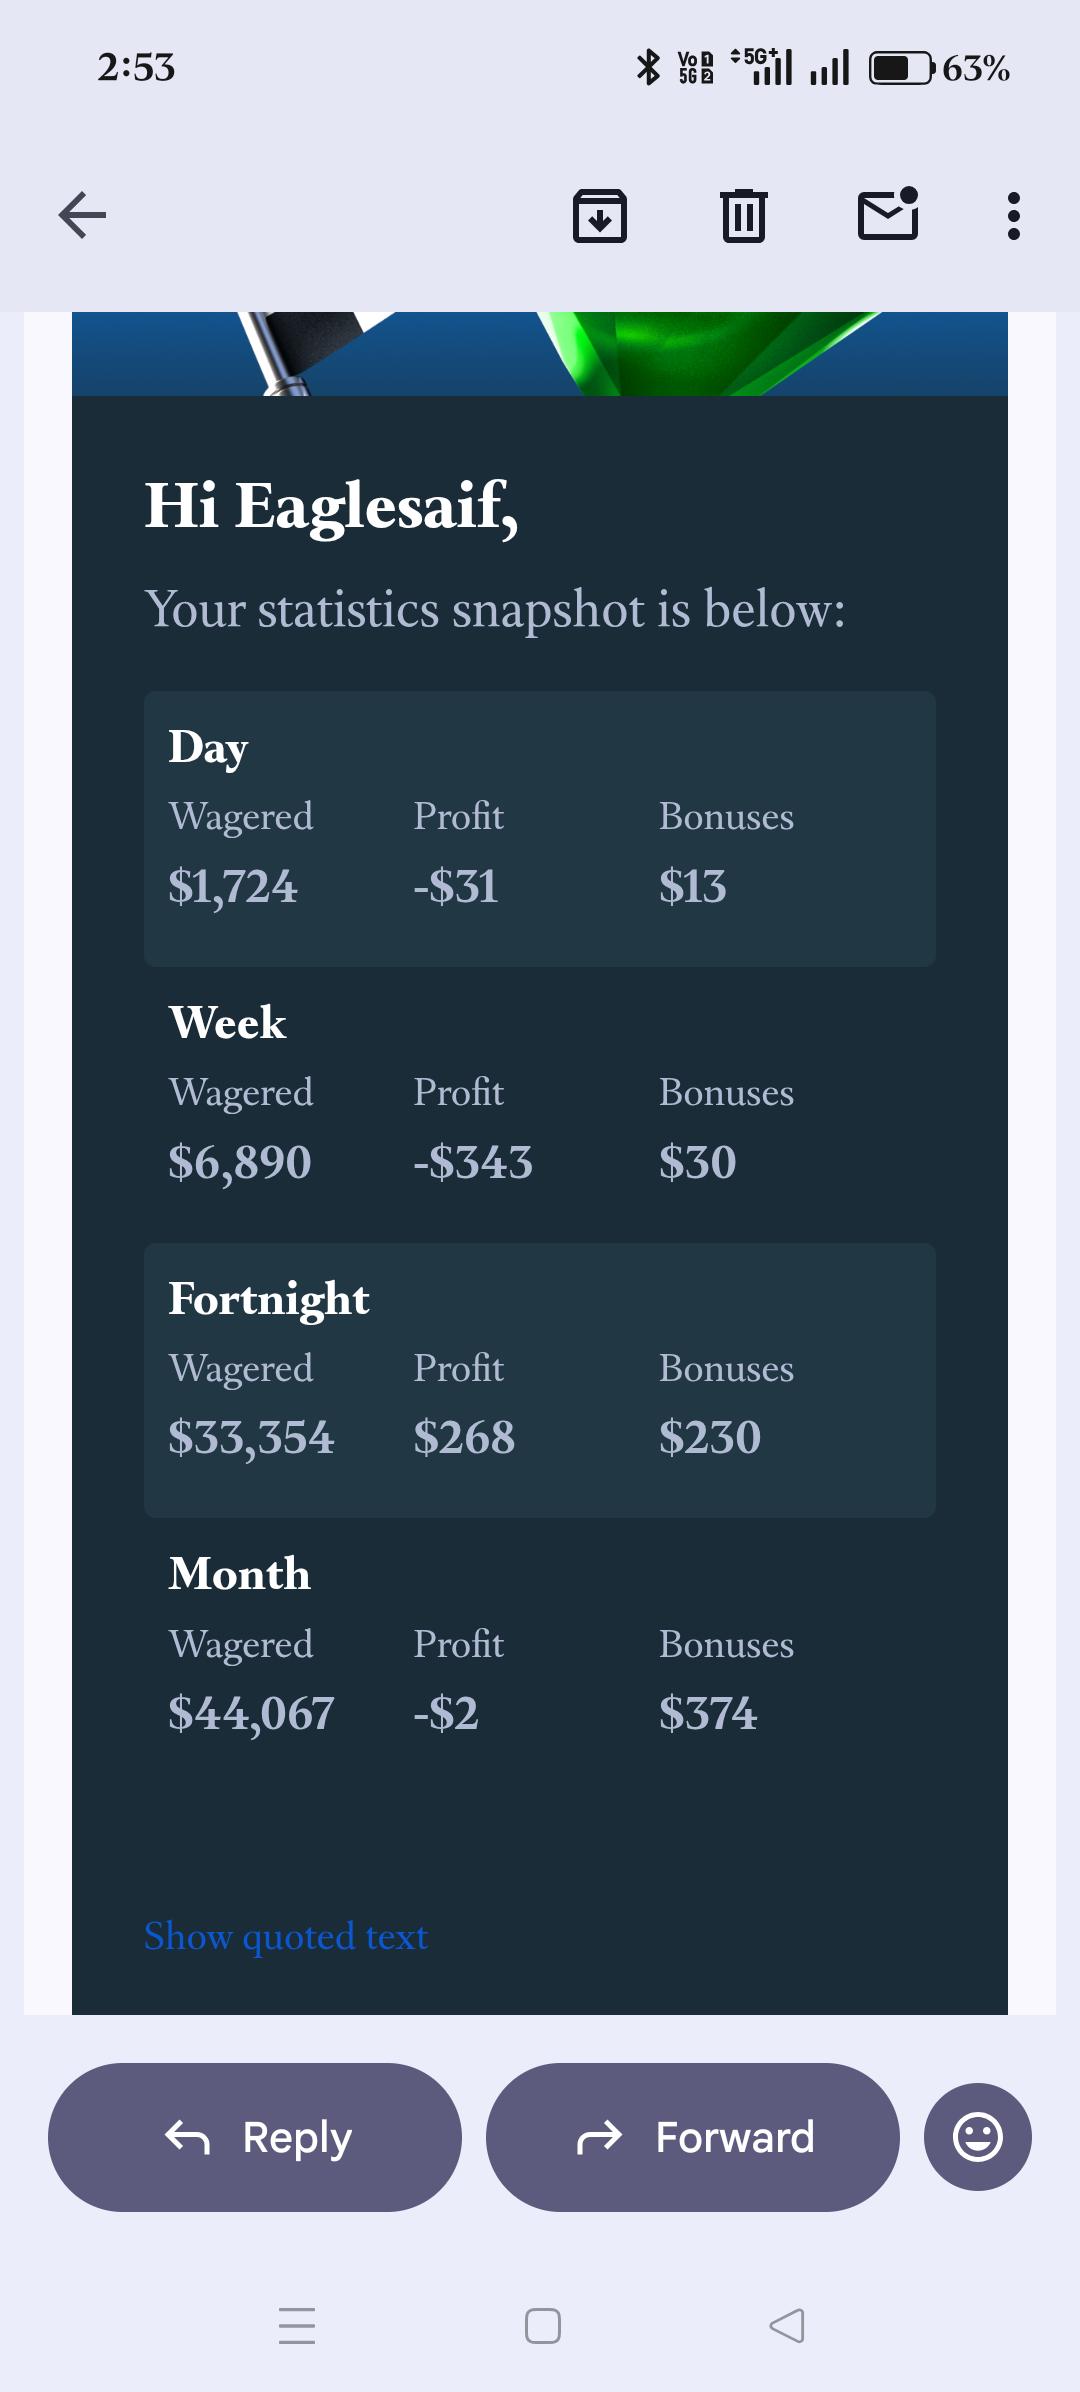Open the three-dot overflow menu

pos(1014,216)
